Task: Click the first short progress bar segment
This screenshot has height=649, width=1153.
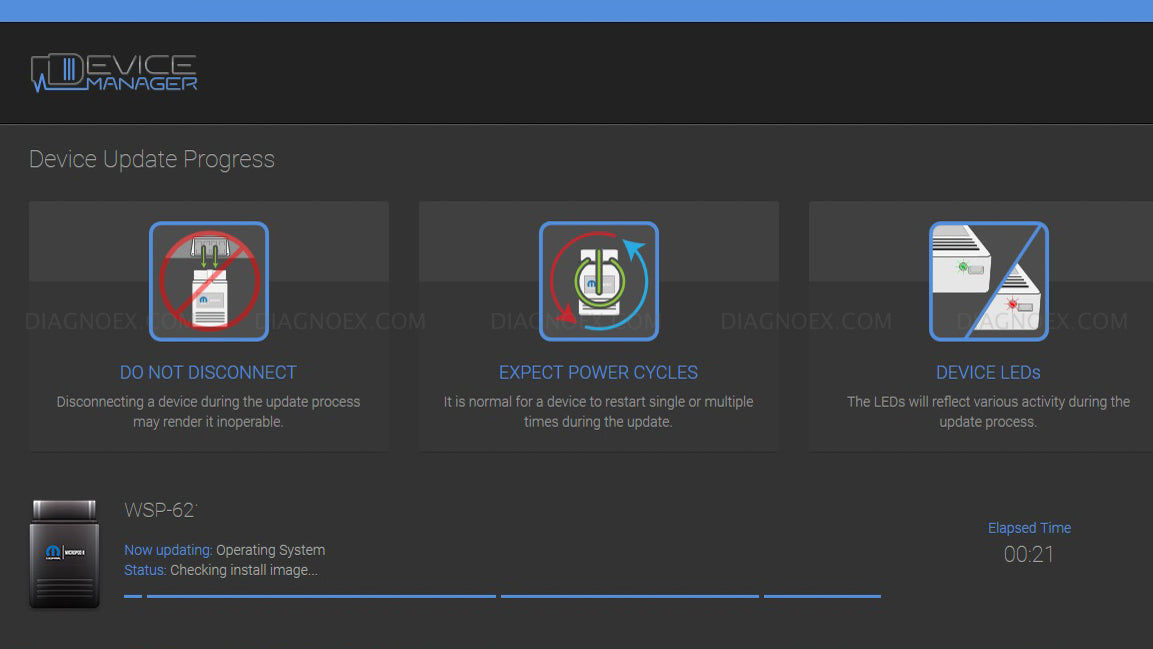Action: (x=133, y=596)
